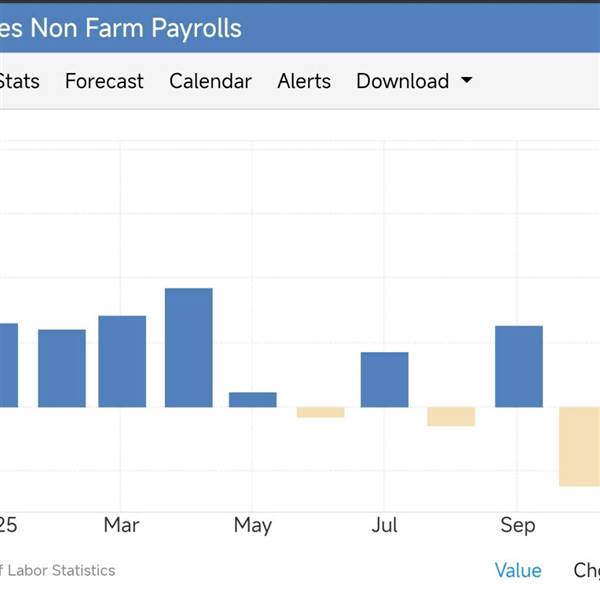The height and width of the screenshot is (600, 600).
Task: Click the Sep label on the x-axis
Action: [x=518, y=525]
